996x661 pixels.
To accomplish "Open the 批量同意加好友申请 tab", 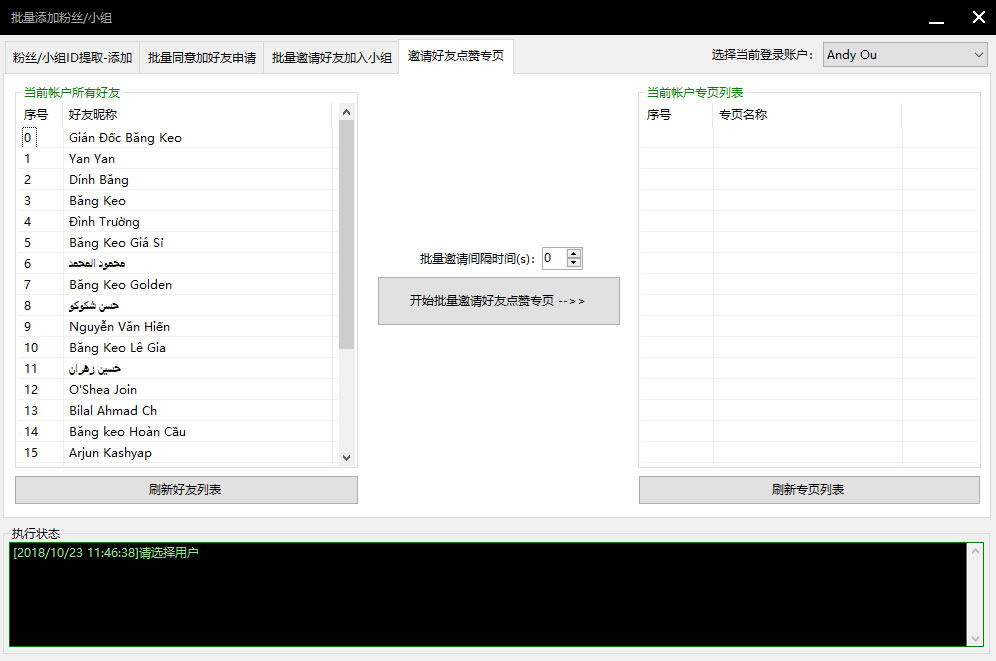I will 202,58.
